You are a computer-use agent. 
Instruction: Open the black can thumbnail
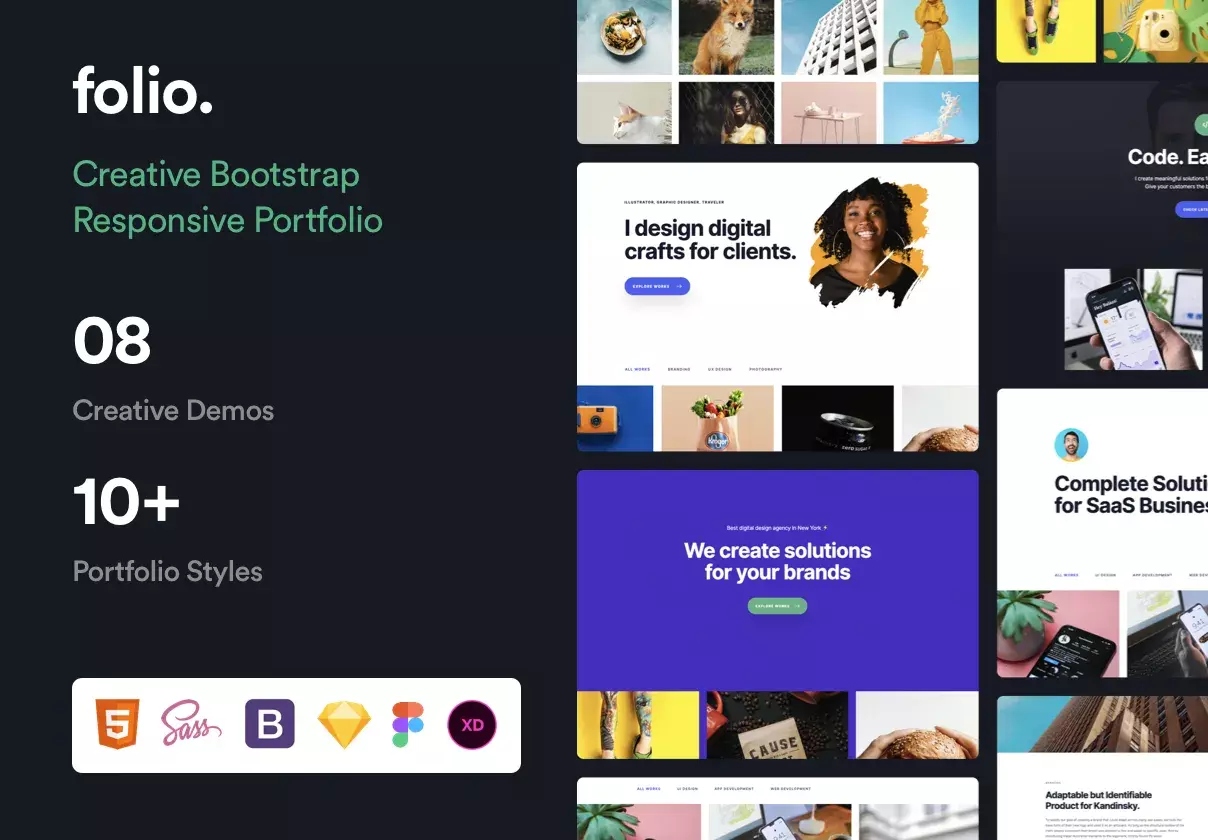pyautogui.click(x=837, y=418)
